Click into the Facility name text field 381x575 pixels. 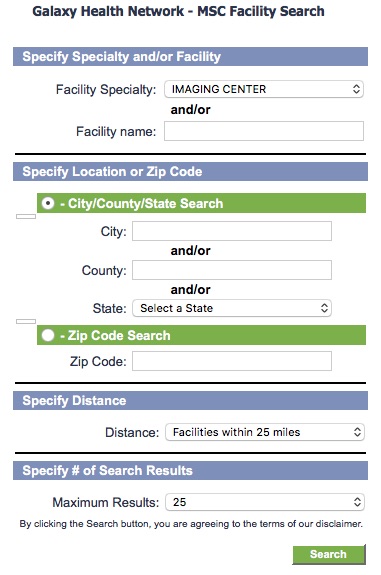(x=264, y=131)
